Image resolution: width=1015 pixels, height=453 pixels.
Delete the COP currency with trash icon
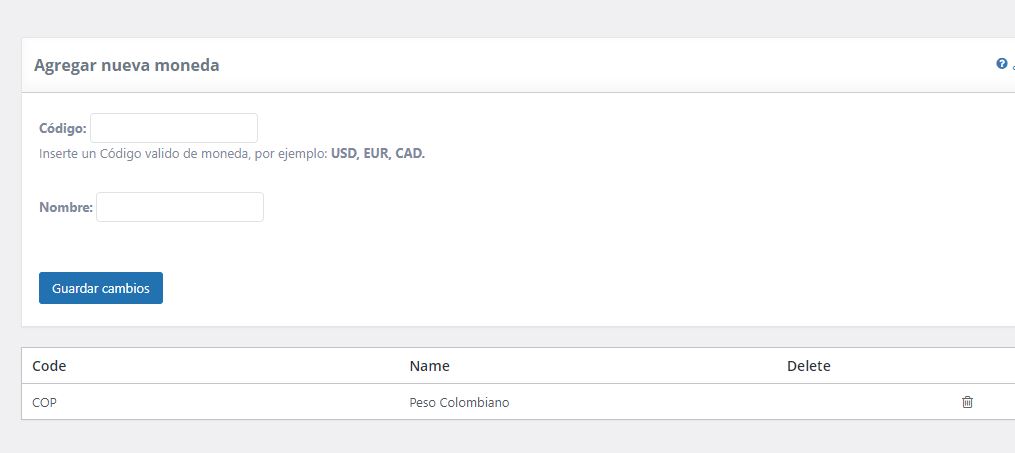pos(967,402)
